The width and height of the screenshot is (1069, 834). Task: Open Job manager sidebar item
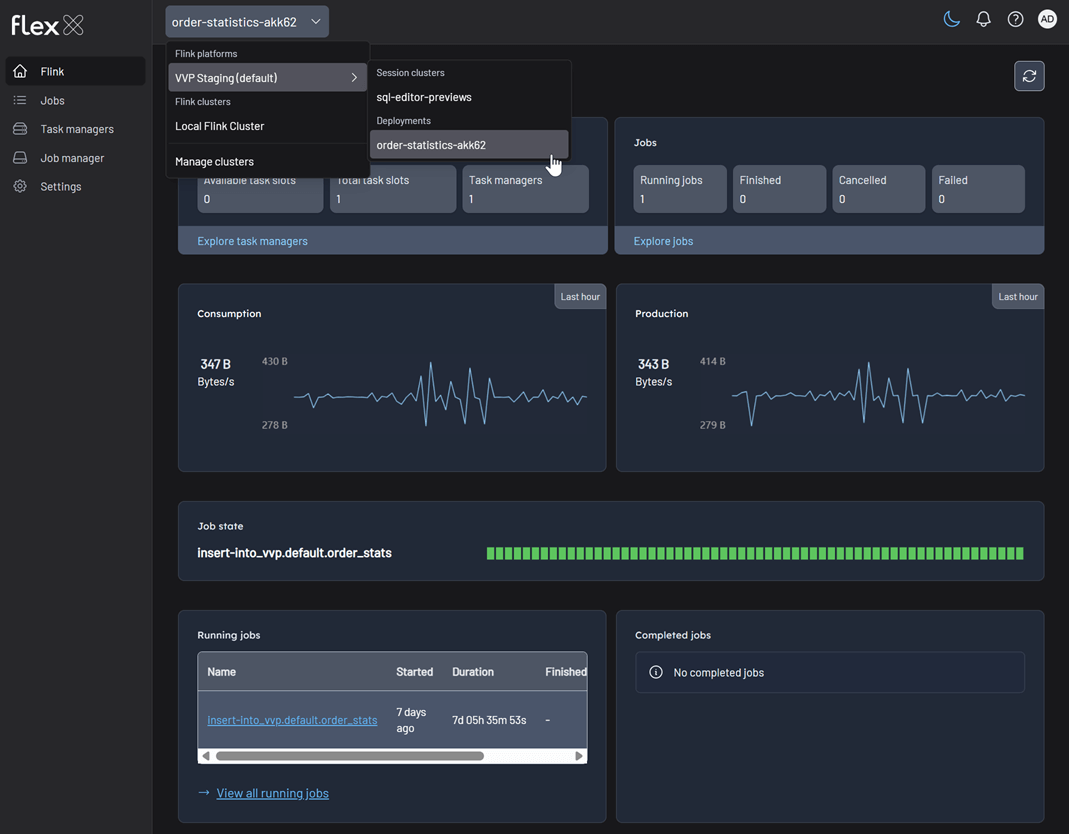pyautogui.click(x=72, y=158)
